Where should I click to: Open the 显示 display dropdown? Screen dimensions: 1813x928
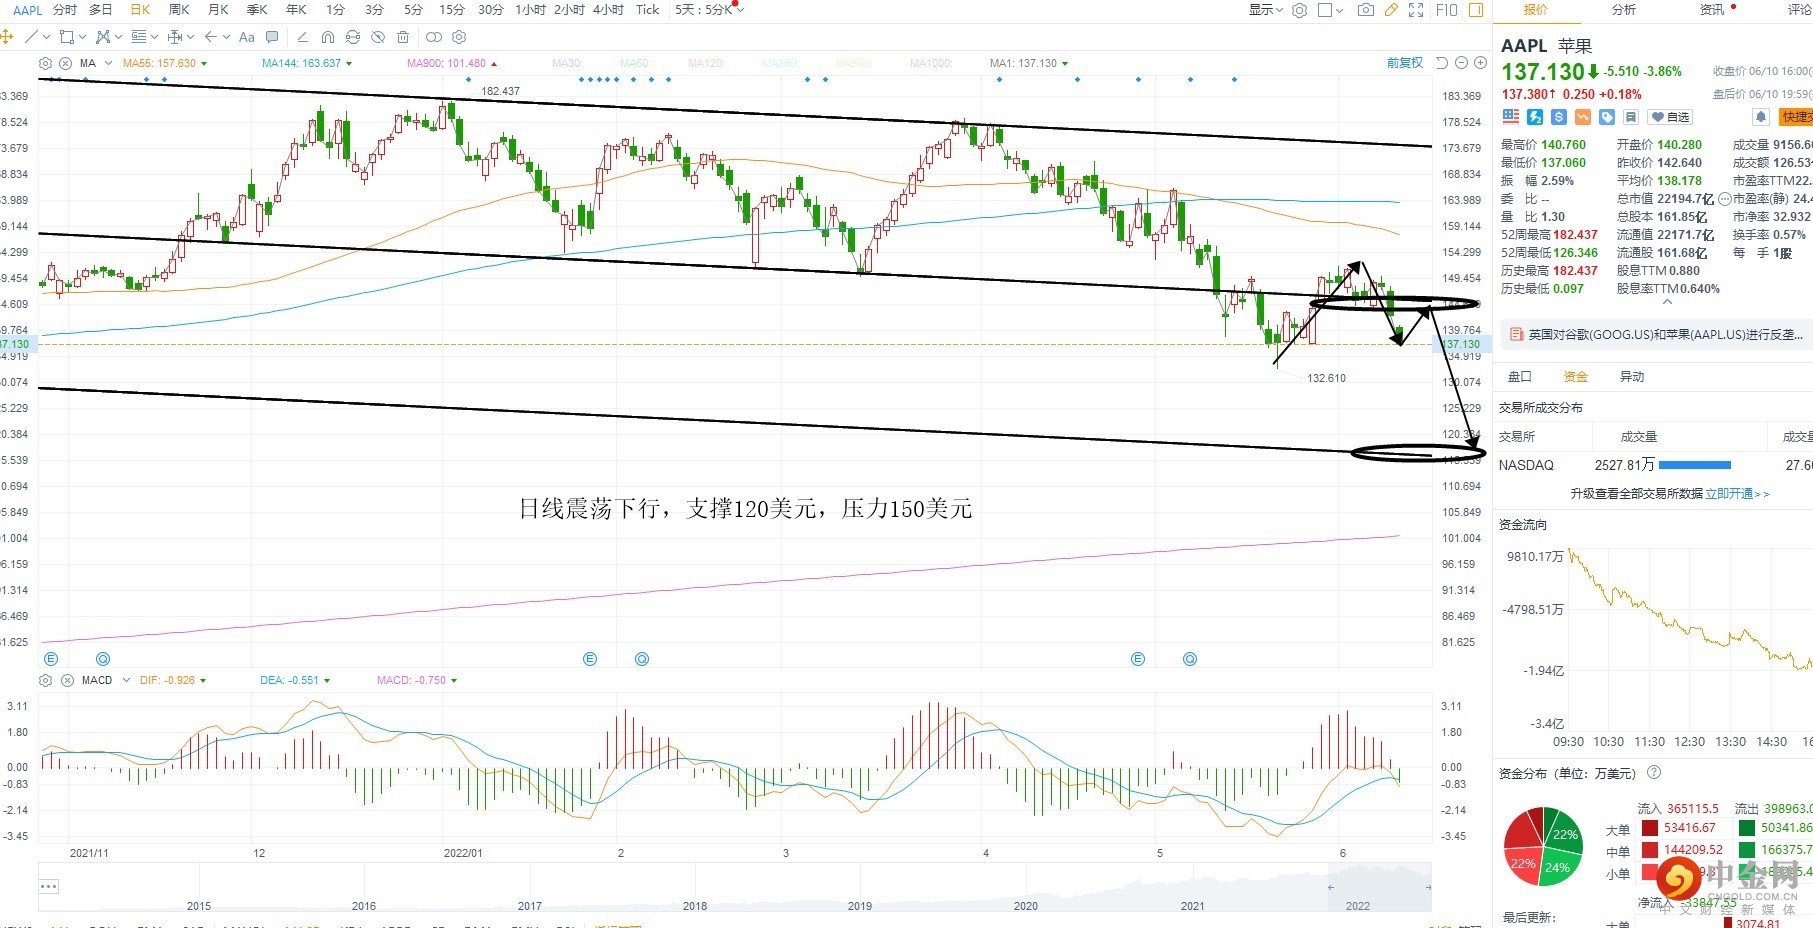point(1265,10)
